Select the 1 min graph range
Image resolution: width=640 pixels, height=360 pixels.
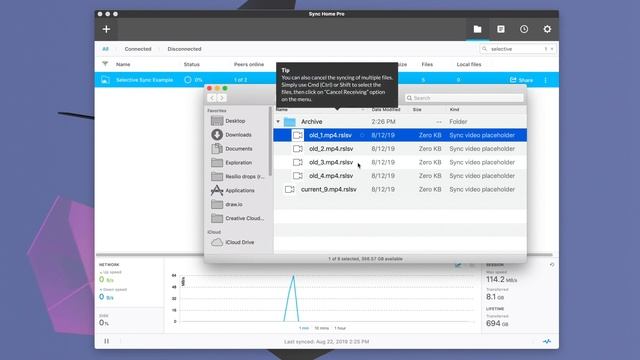pos(304,328)
